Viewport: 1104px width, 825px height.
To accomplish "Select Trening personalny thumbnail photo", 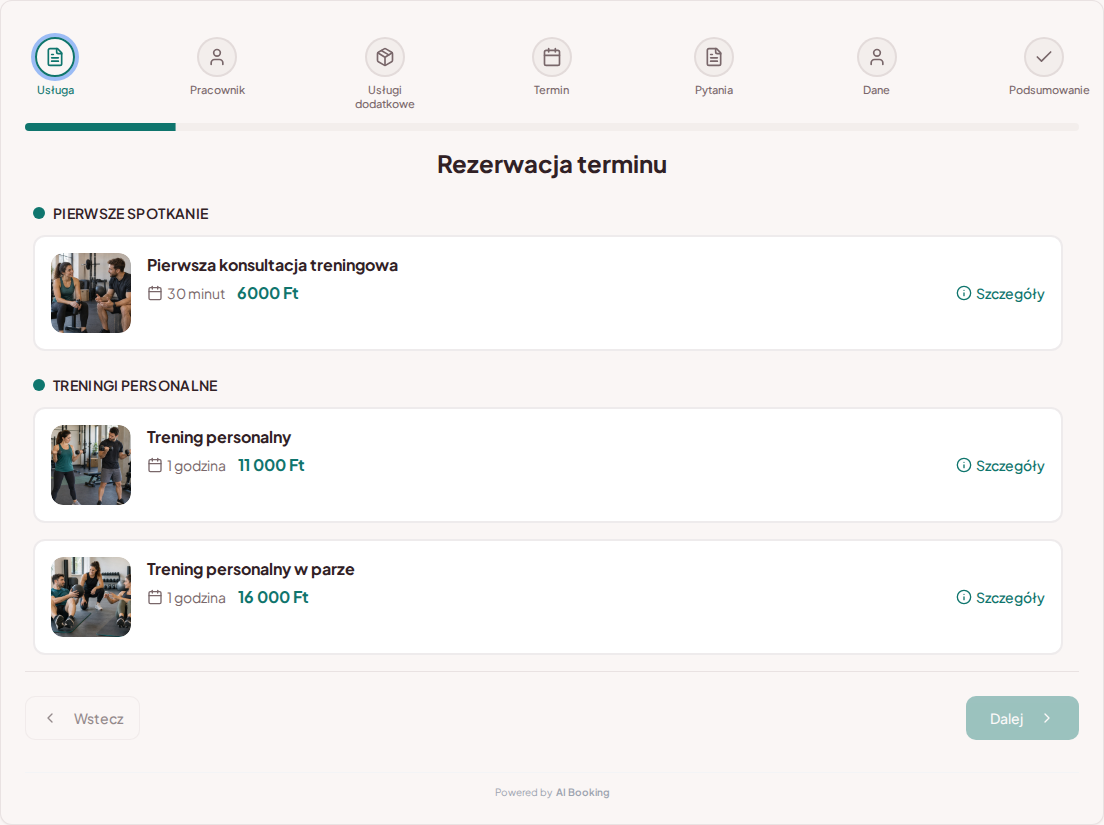I will coord(91,465).
